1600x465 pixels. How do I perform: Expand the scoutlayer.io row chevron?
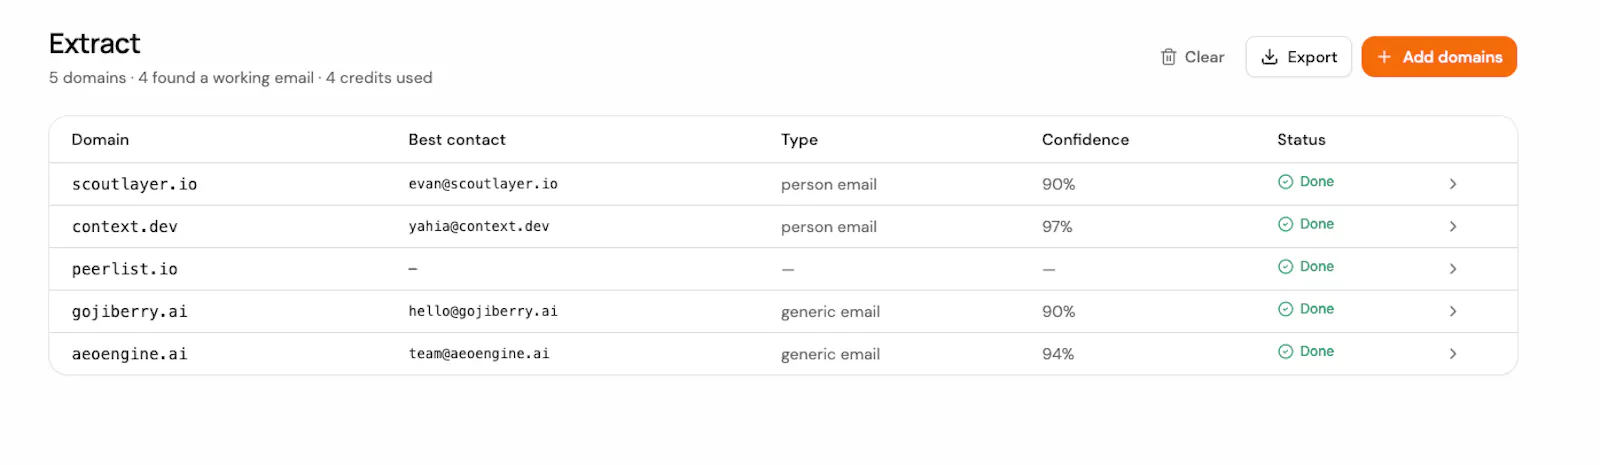(x=1453, y=184)
